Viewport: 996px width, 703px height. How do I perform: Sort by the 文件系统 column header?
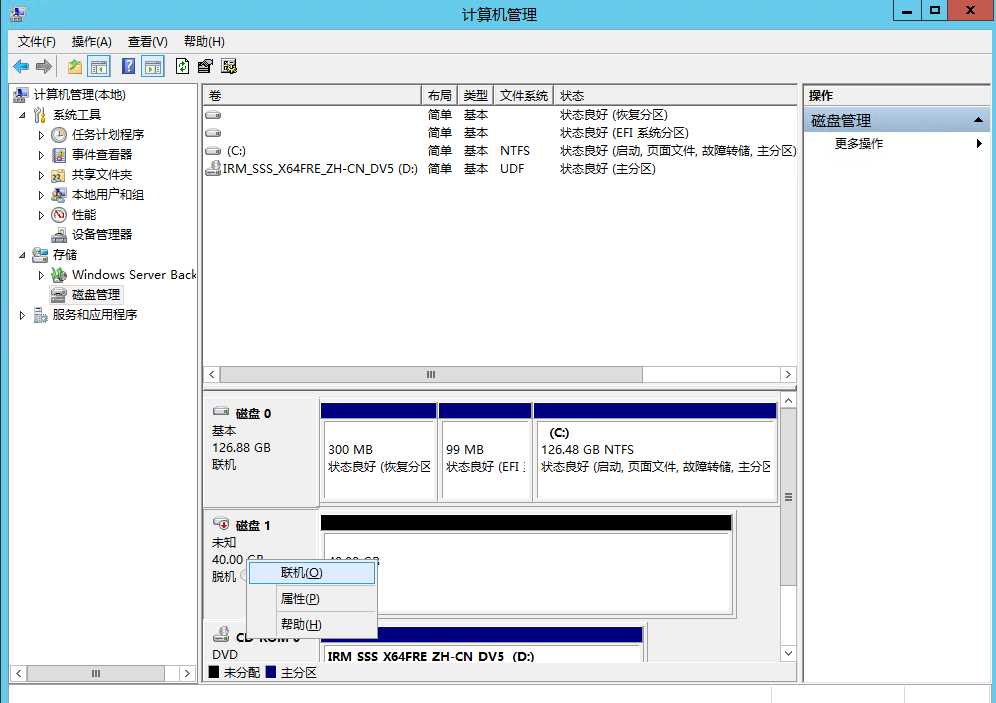[524, 95]
